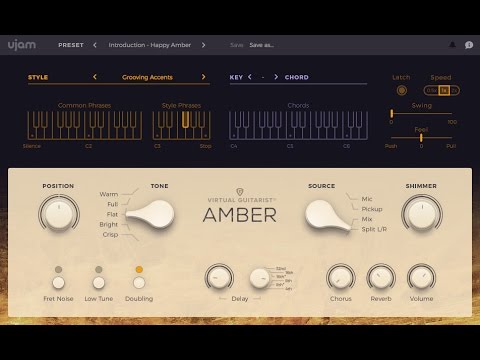
Task: Go to the next preset arrow
Action: point(203,45)
